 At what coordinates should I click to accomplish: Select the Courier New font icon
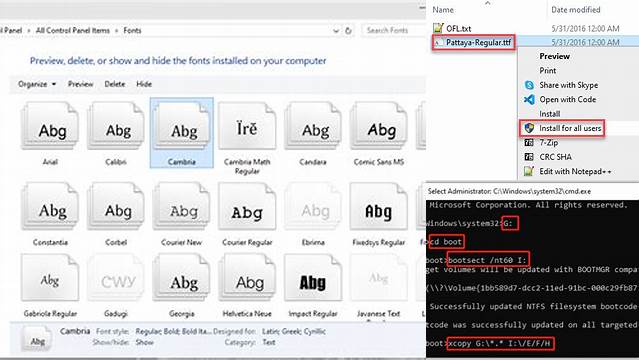(x=182, y=206)
